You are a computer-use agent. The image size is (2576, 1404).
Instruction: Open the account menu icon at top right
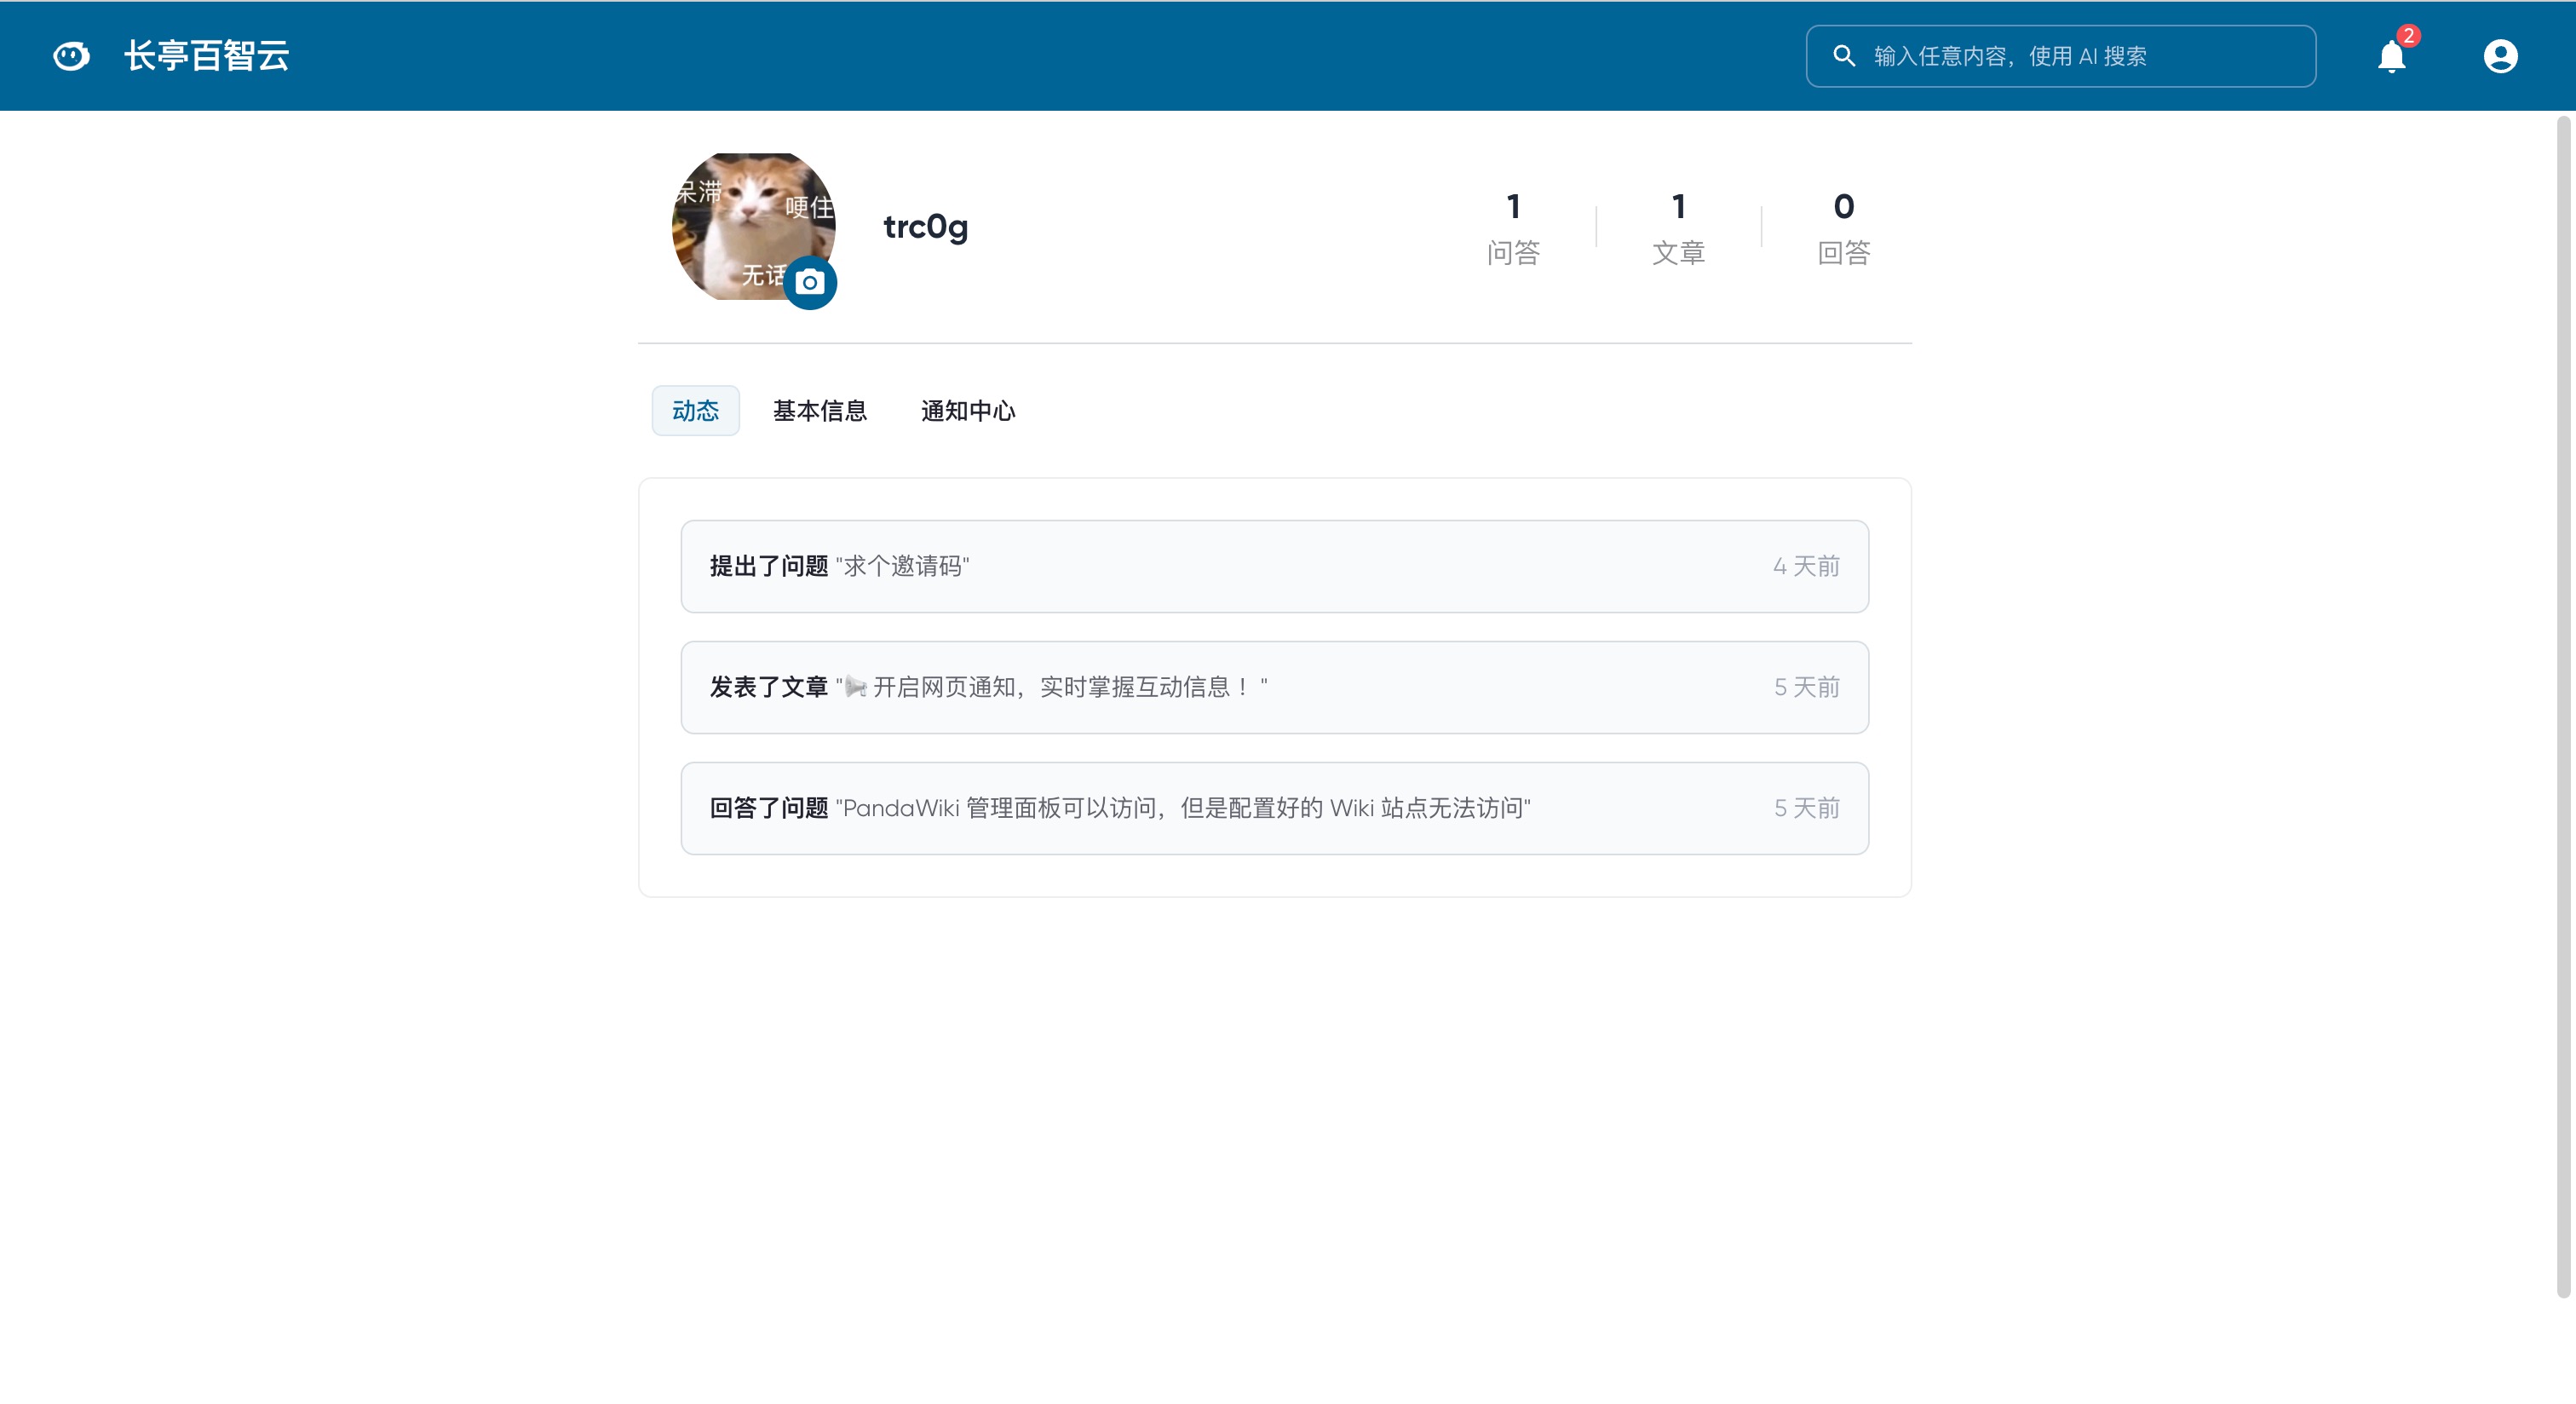tap(2500, 55)
